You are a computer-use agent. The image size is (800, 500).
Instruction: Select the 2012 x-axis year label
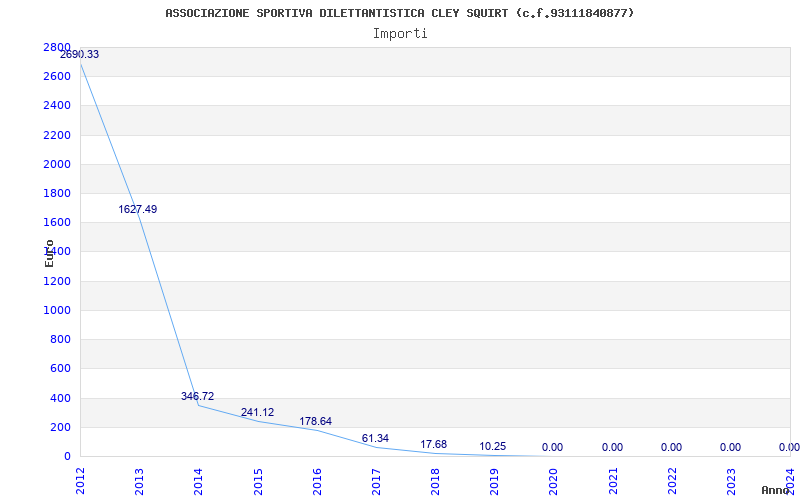(80, 482)
